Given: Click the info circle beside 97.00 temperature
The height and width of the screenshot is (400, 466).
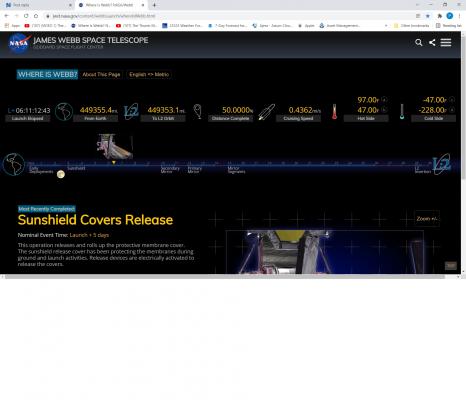Looking at the screenshot, I should [384, 99].
